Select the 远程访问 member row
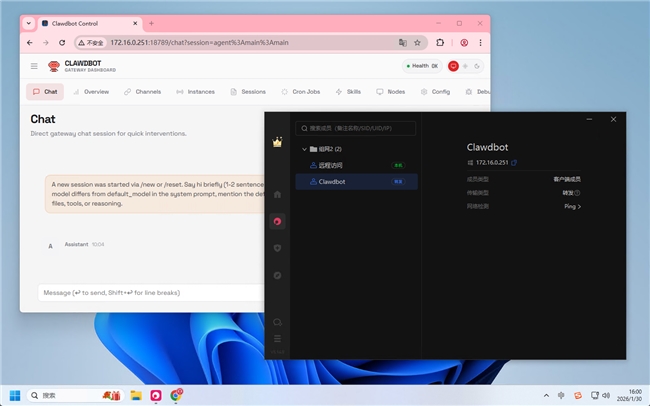Image resolution: width=650 pixels, height=406 pixels. 357,165
